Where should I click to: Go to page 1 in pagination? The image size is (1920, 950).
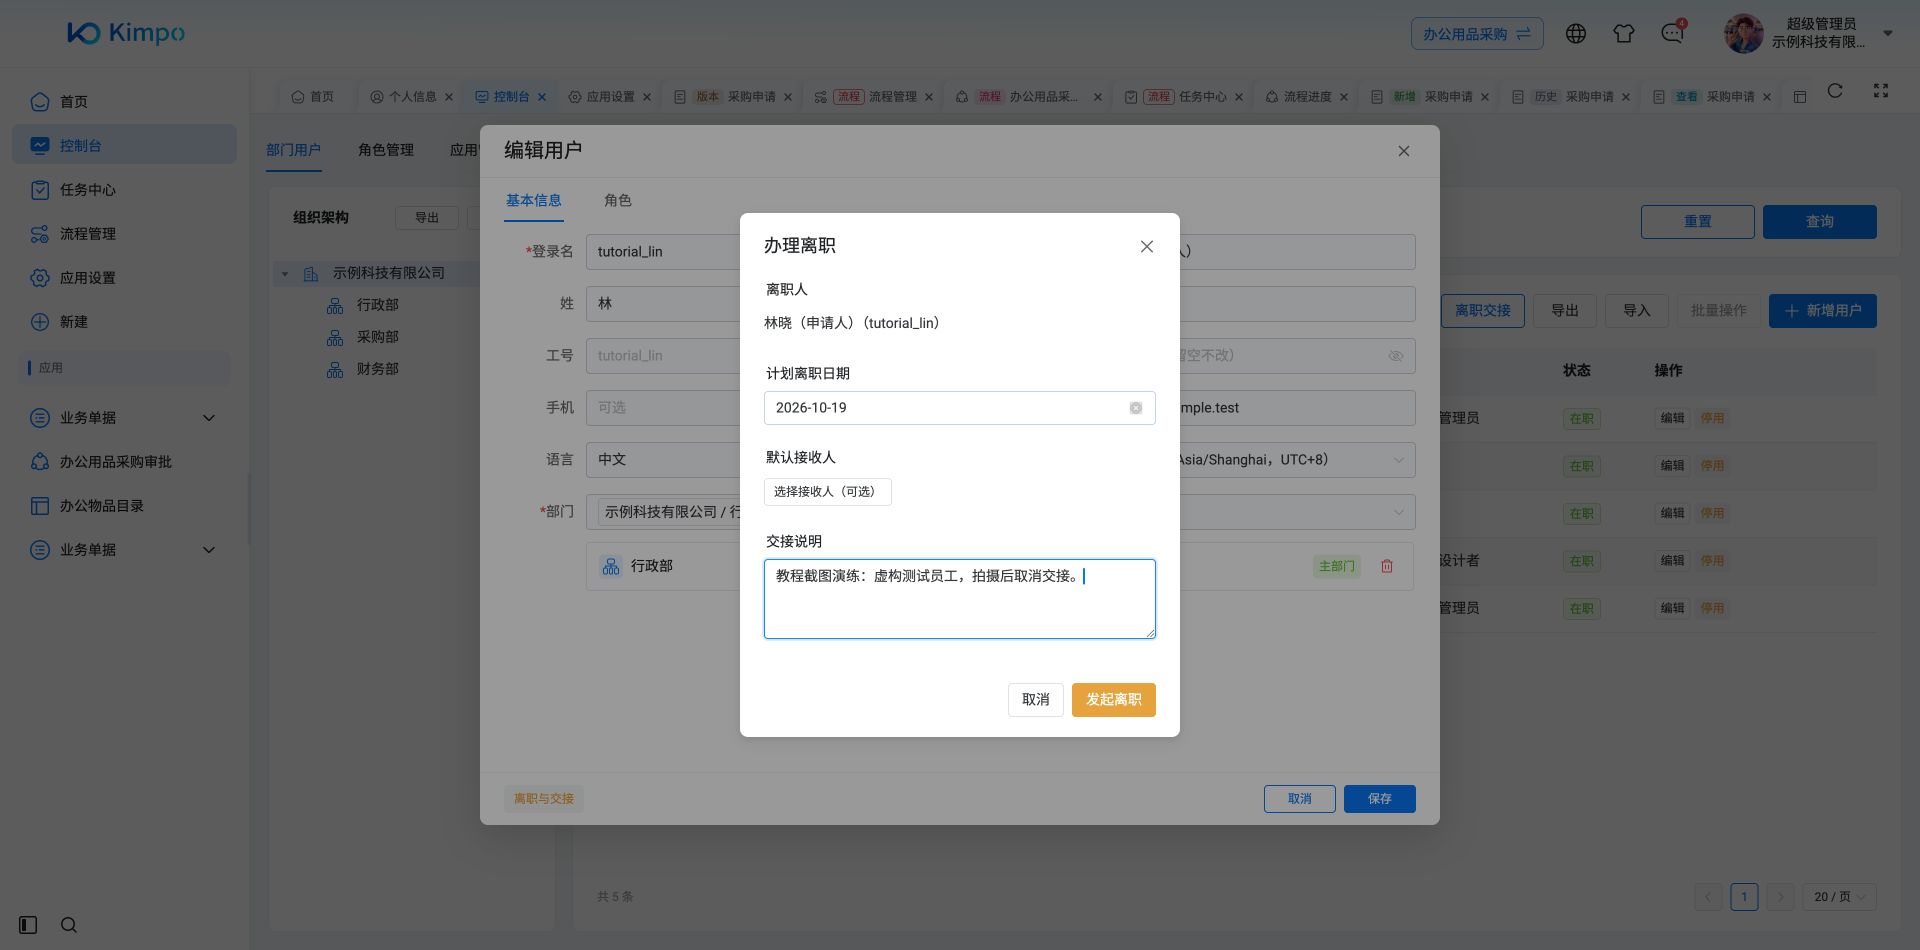click(x=1744, y=897)
